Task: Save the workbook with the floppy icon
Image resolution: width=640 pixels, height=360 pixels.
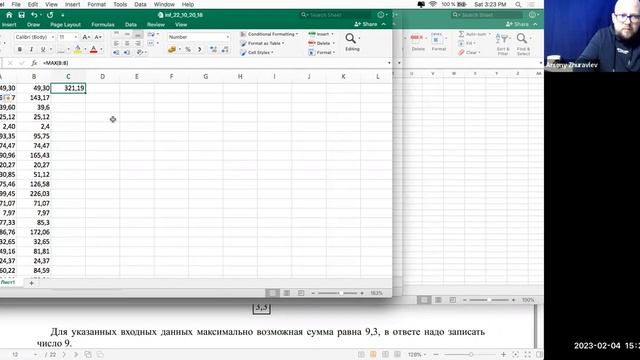Action: click(22, 15)
